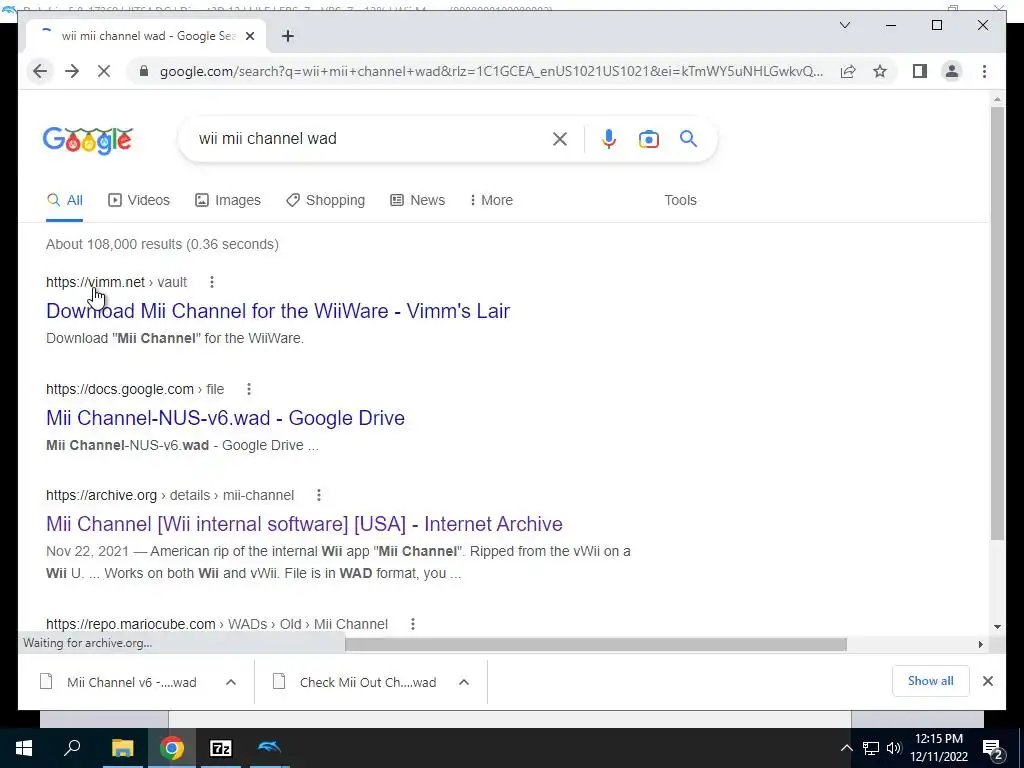Open search Tools
Screen dimensions: 1024x768
[x=680, y=200]
